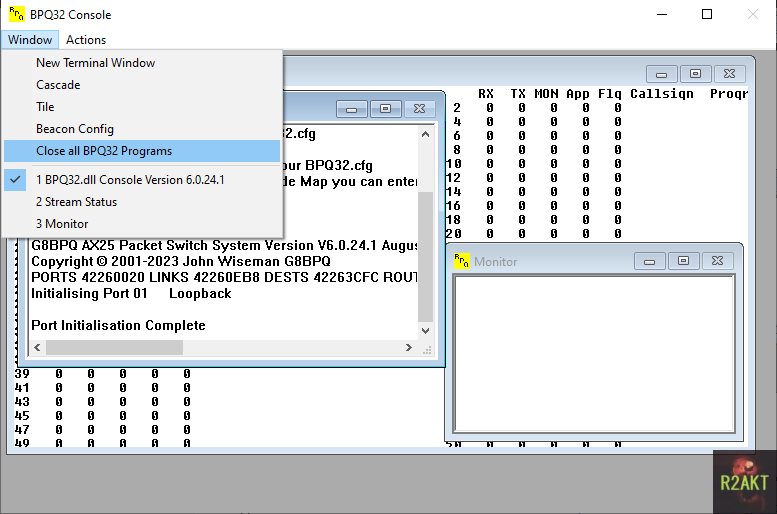Screen dimensions: 777x514
Task: Click the MON column header
Action: [x=546, y=94]
